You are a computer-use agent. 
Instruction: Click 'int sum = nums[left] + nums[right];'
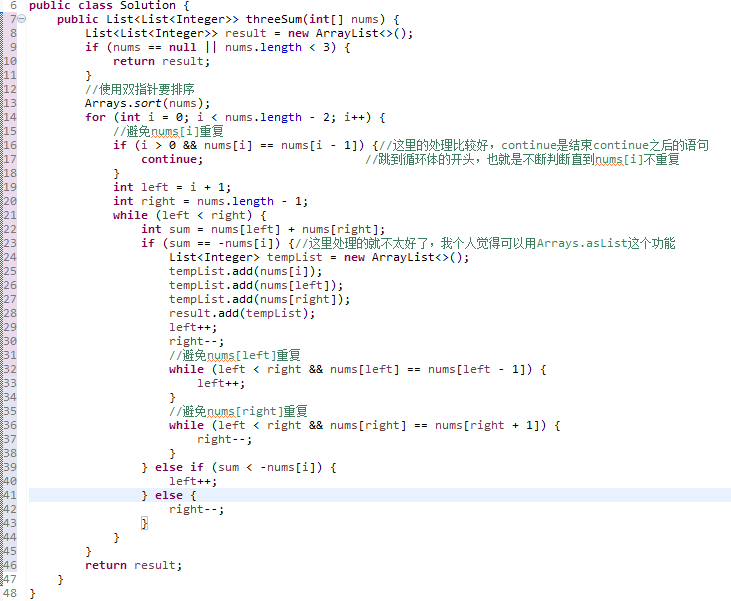pyautogui.click(x=263, y=229)
